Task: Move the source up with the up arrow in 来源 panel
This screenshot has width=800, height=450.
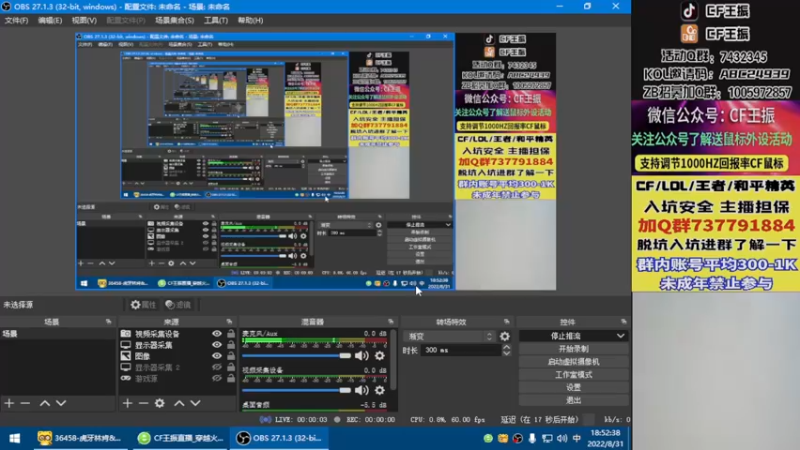Action: click(x=179, y=403)
